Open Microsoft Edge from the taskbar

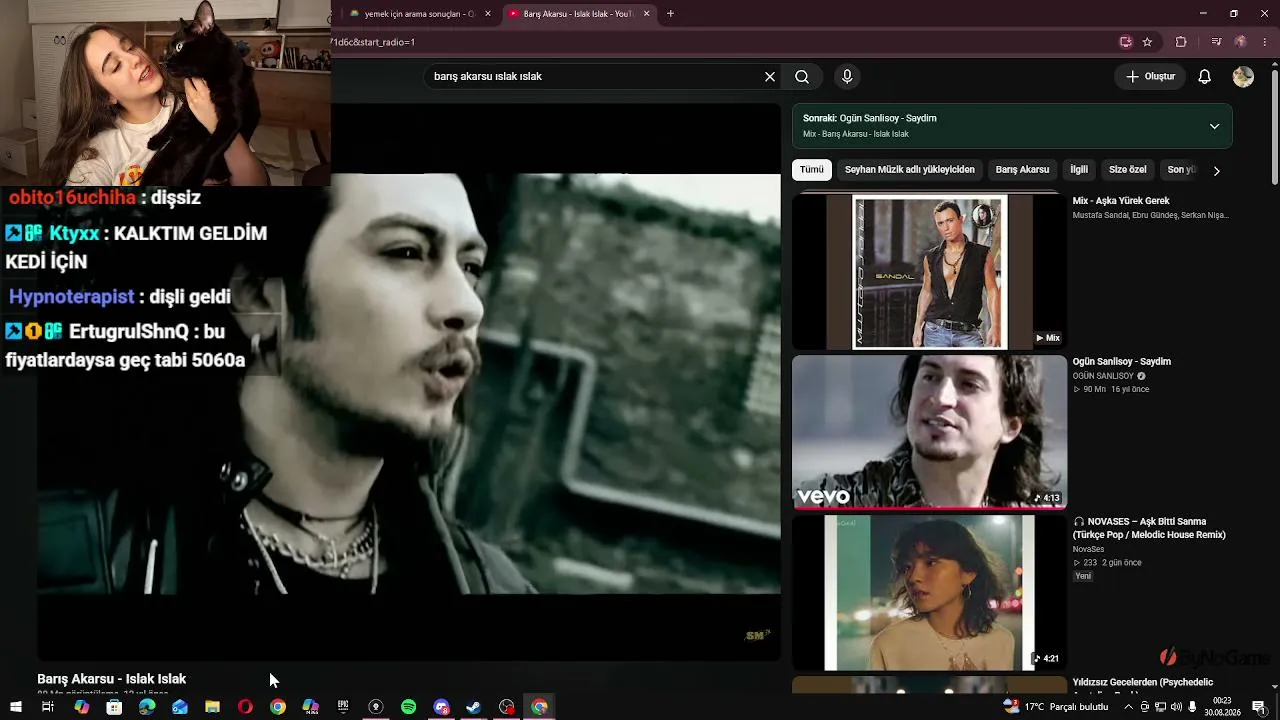(147, 707)
